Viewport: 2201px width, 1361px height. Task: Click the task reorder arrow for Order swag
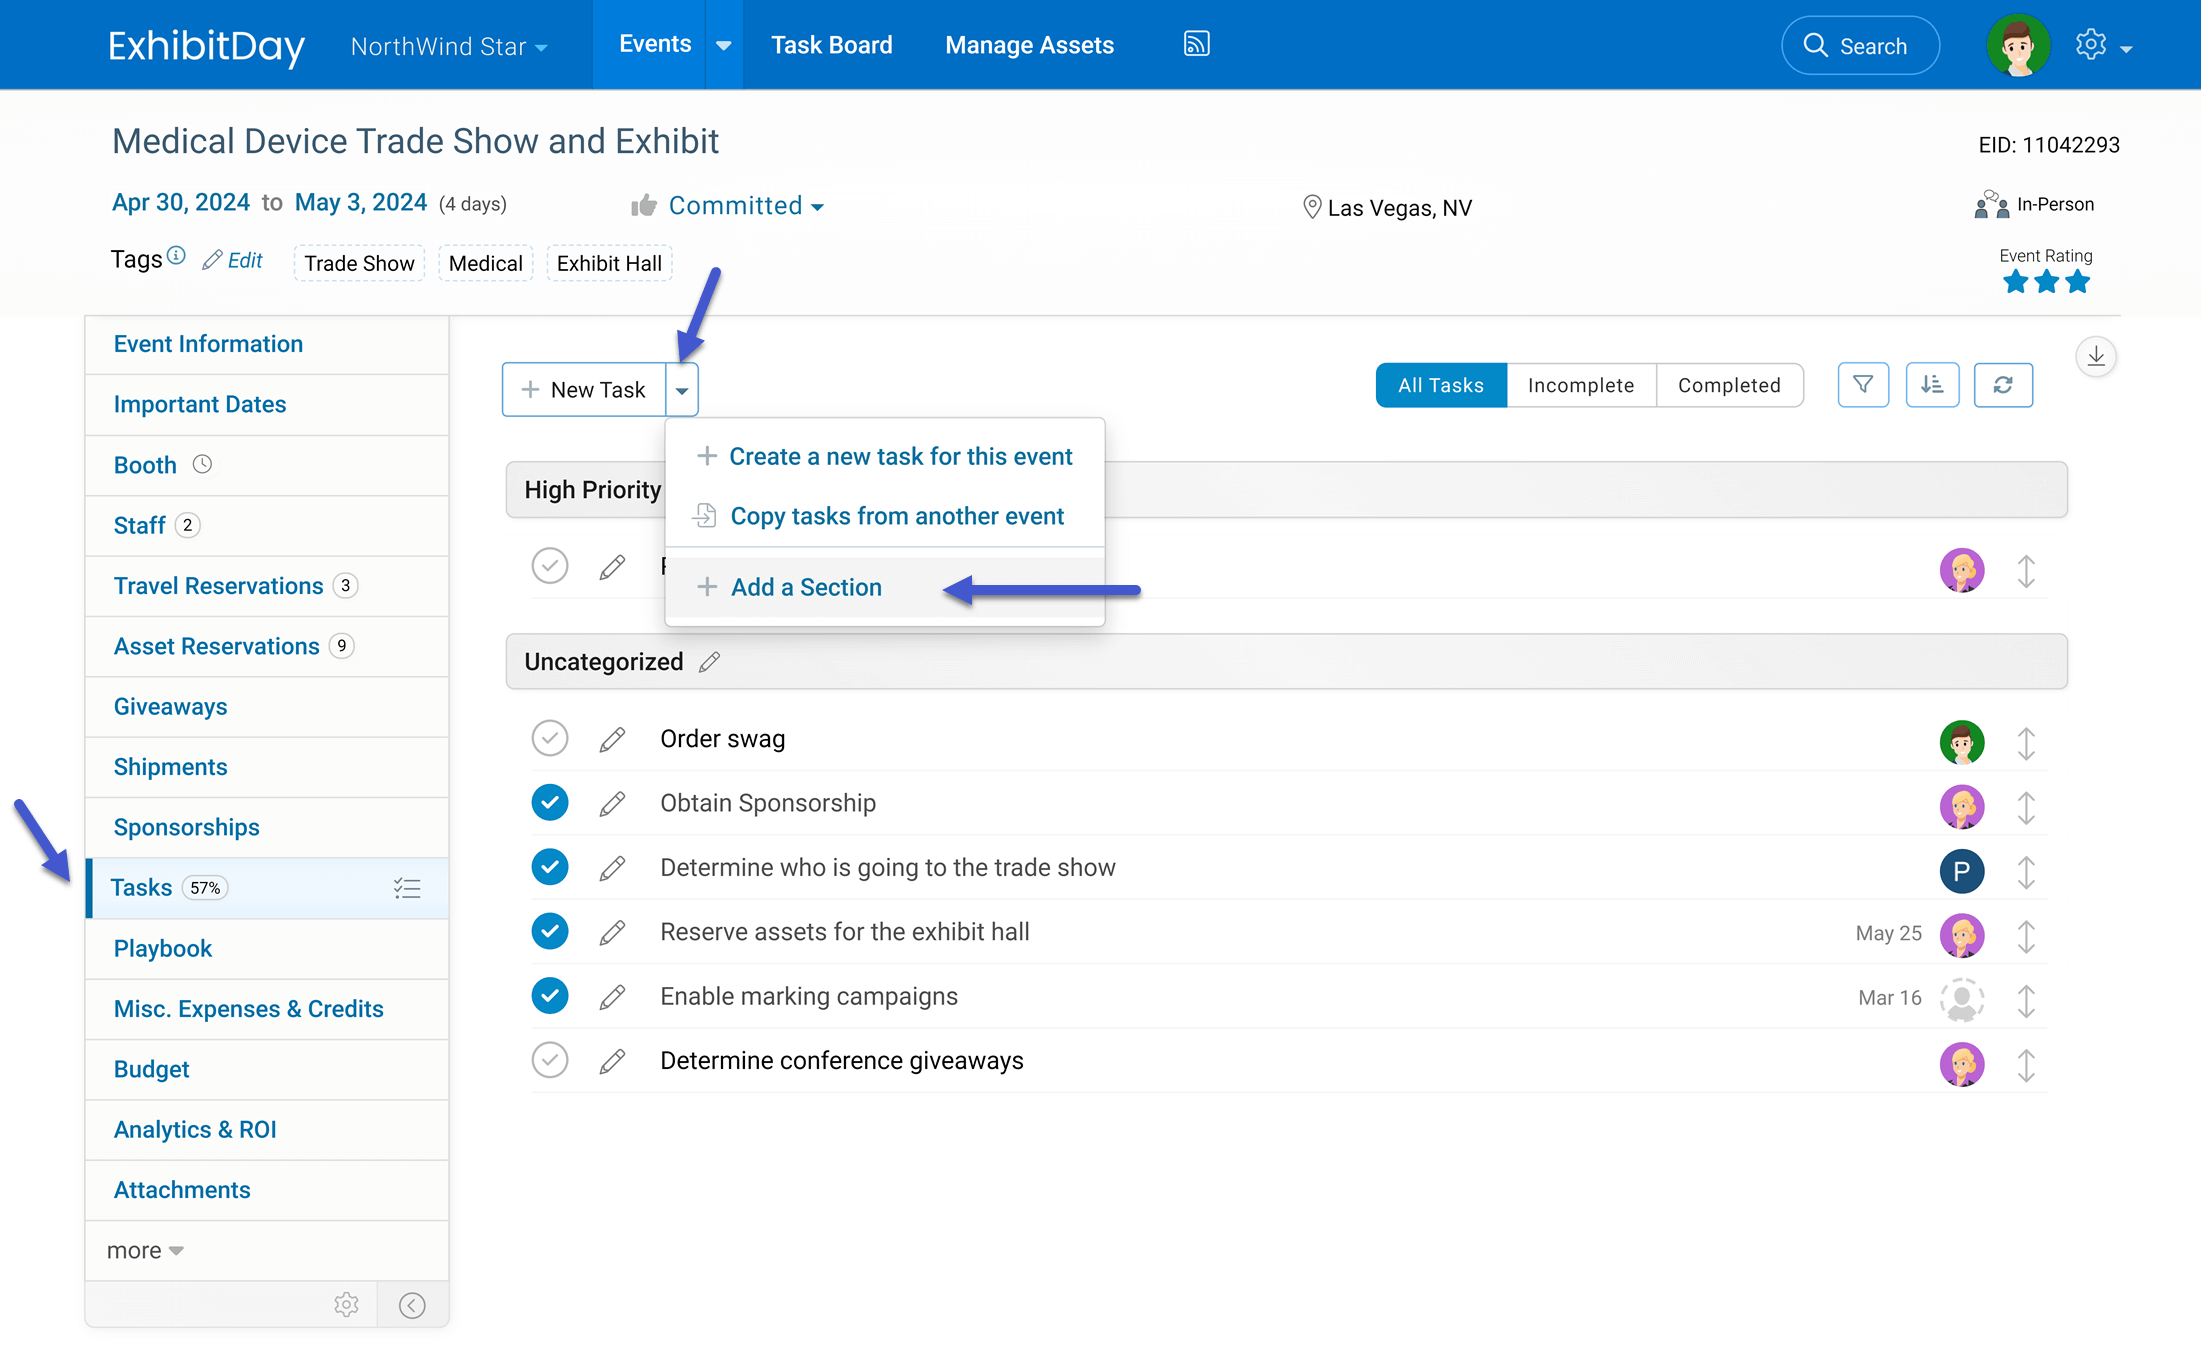pyautogui.click(x=2028, y=737)
